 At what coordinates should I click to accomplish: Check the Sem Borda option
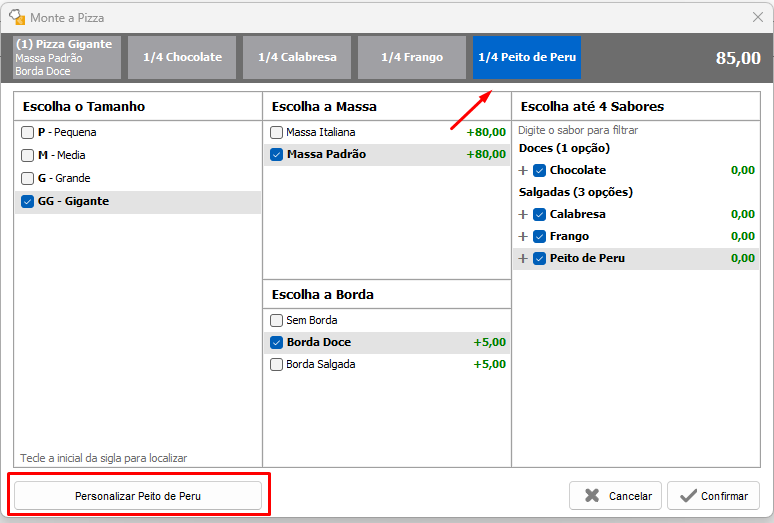276,321
